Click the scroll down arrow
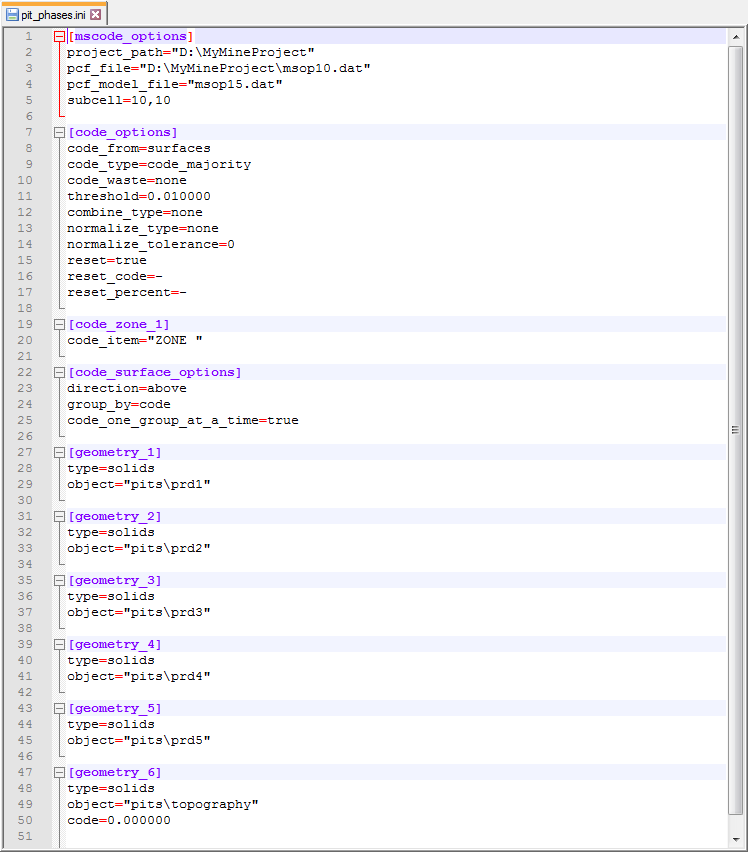The height and width of the screenshot is (852, 748). coord(736,839)
